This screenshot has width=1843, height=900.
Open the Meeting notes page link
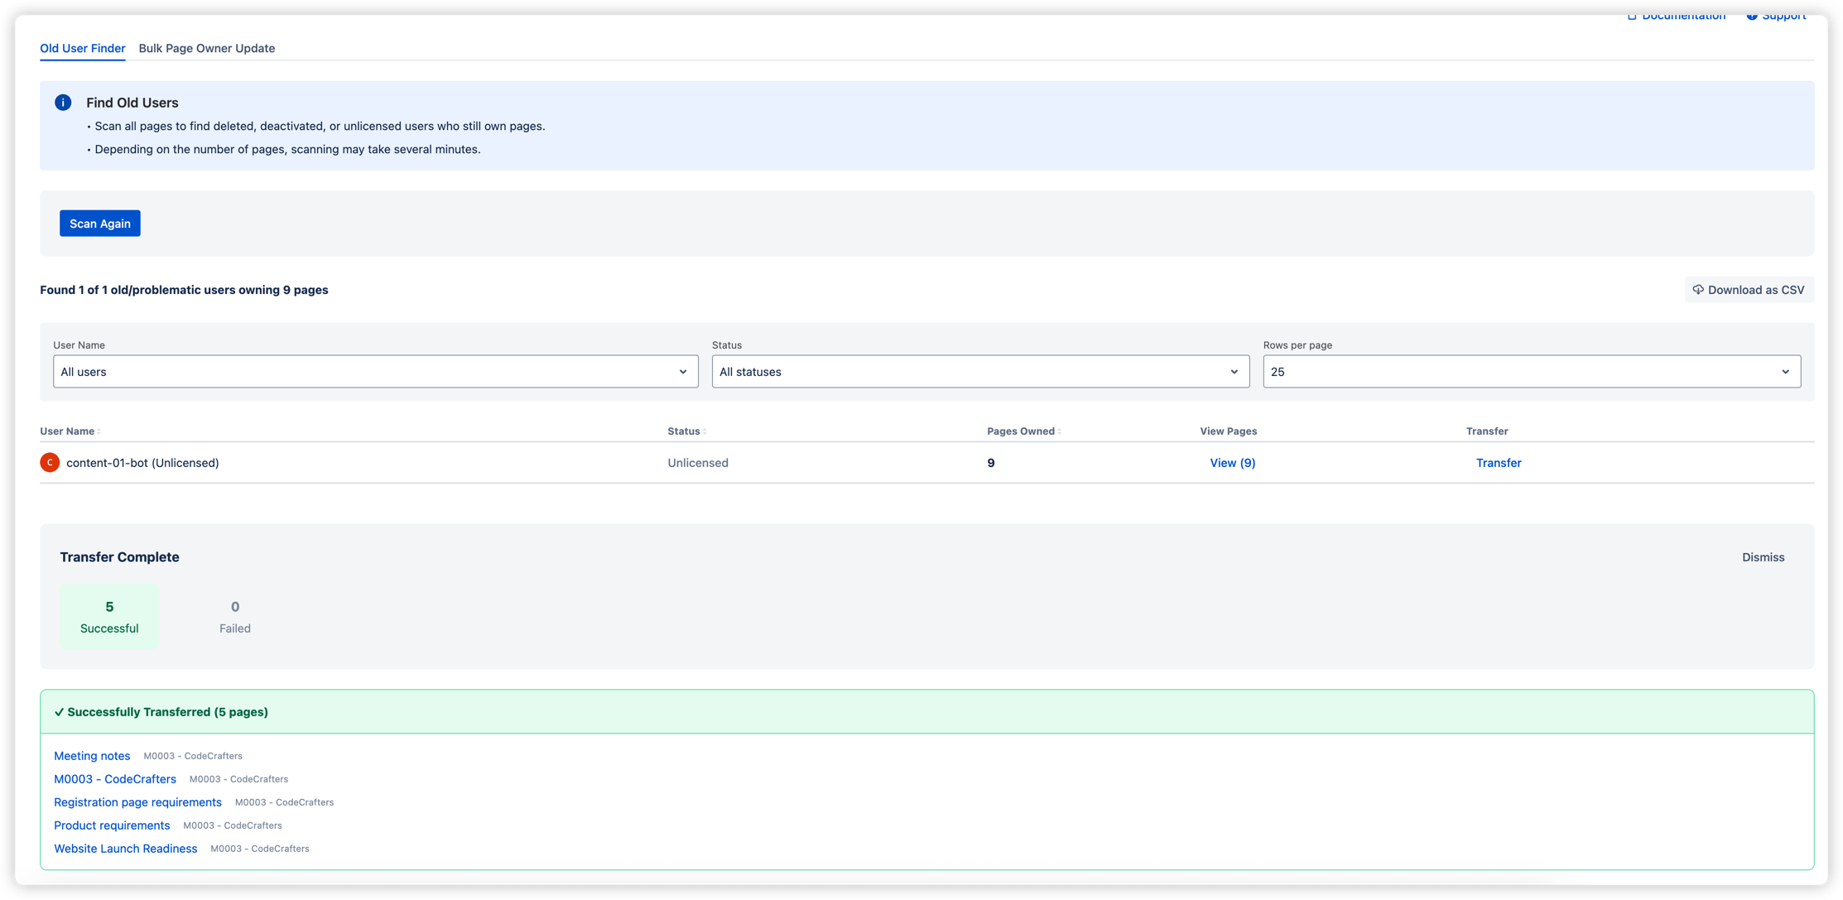92,755
